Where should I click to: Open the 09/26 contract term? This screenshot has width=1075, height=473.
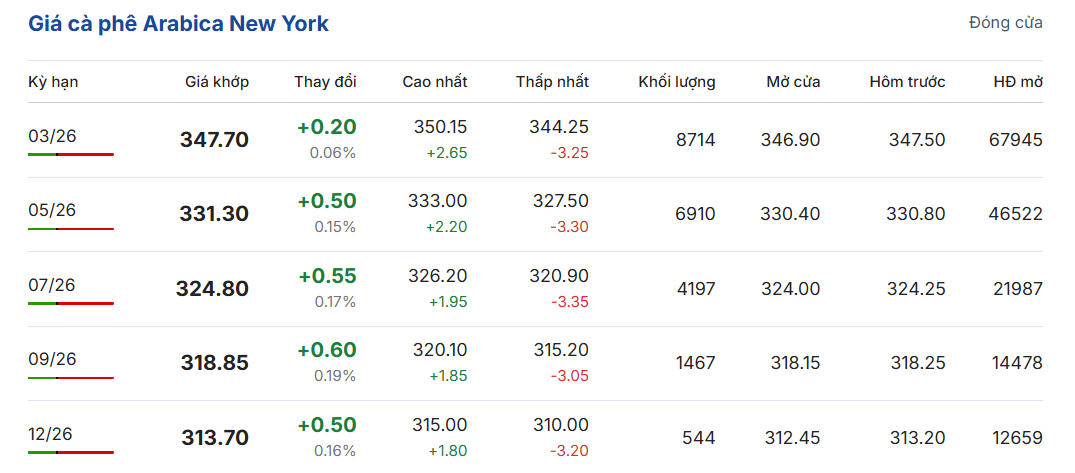pyautogui.click(x=52, y=359)
